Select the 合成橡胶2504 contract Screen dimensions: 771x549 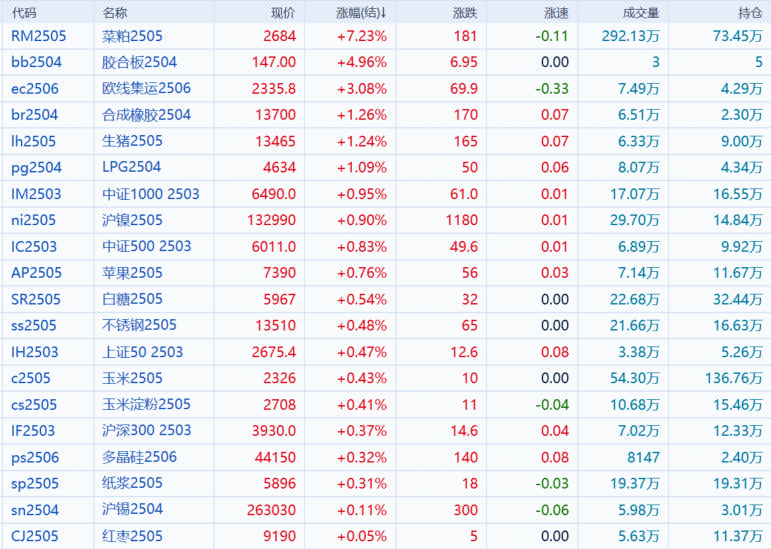(x=146, y=115)
